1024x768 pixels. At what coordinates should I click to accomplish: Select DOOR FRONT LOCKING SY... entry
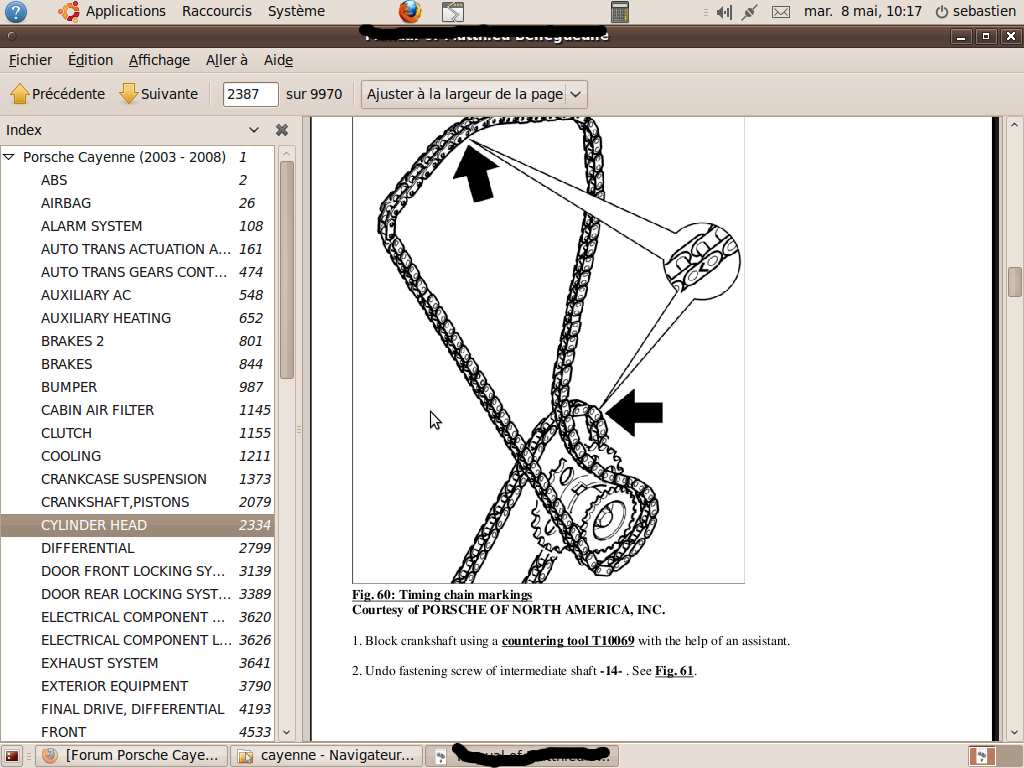pos(137,571)
